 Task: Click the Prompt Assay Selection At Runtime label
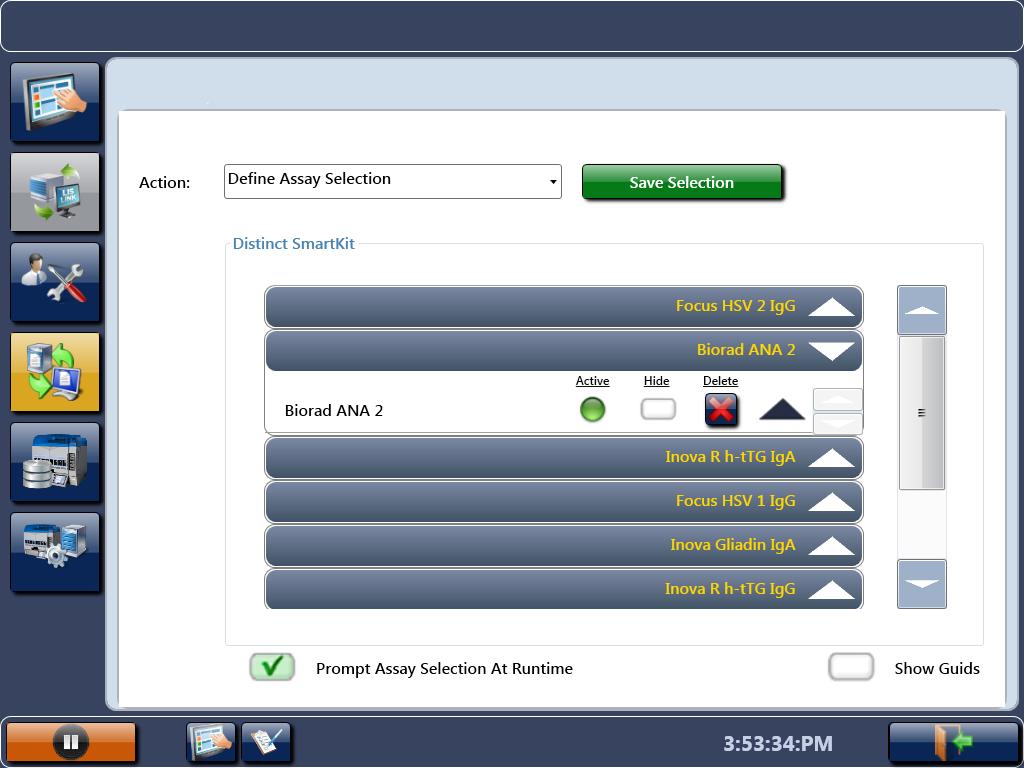[x=444, y=669]
